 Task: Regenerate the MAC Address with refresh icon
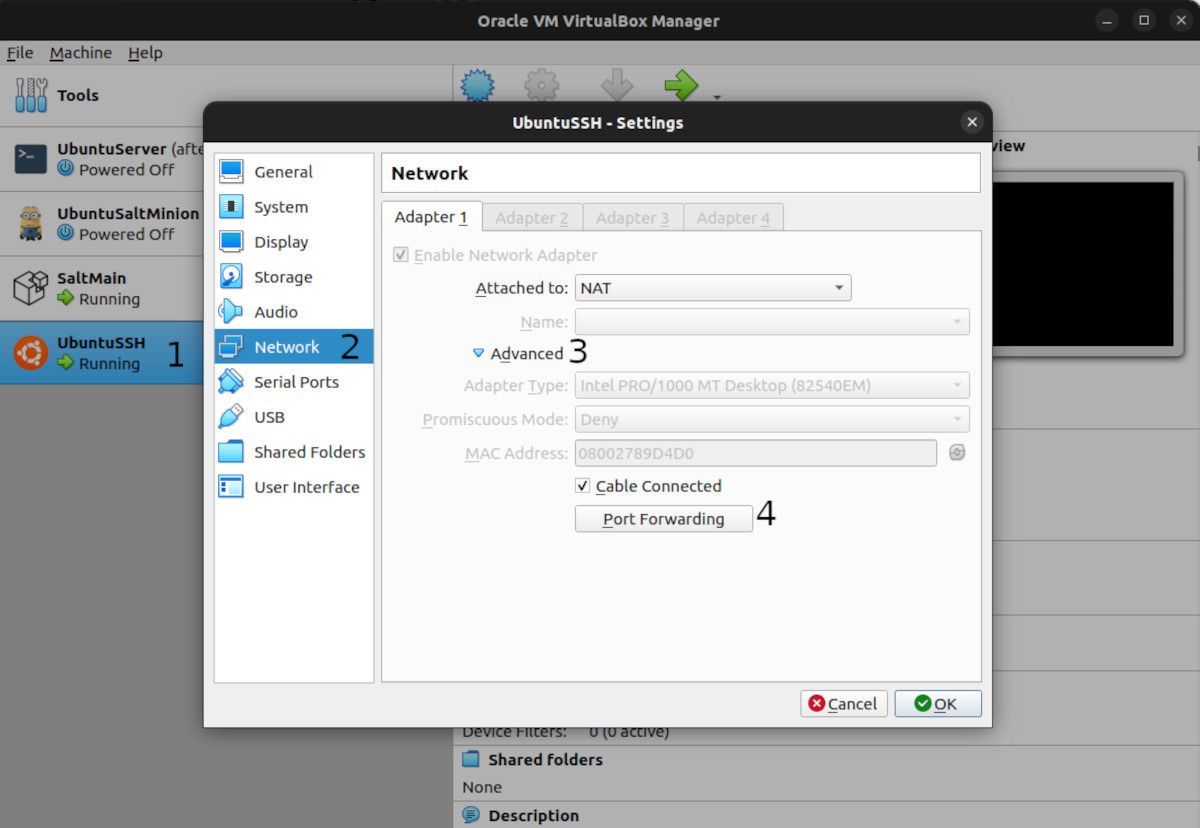pos(957,452)
